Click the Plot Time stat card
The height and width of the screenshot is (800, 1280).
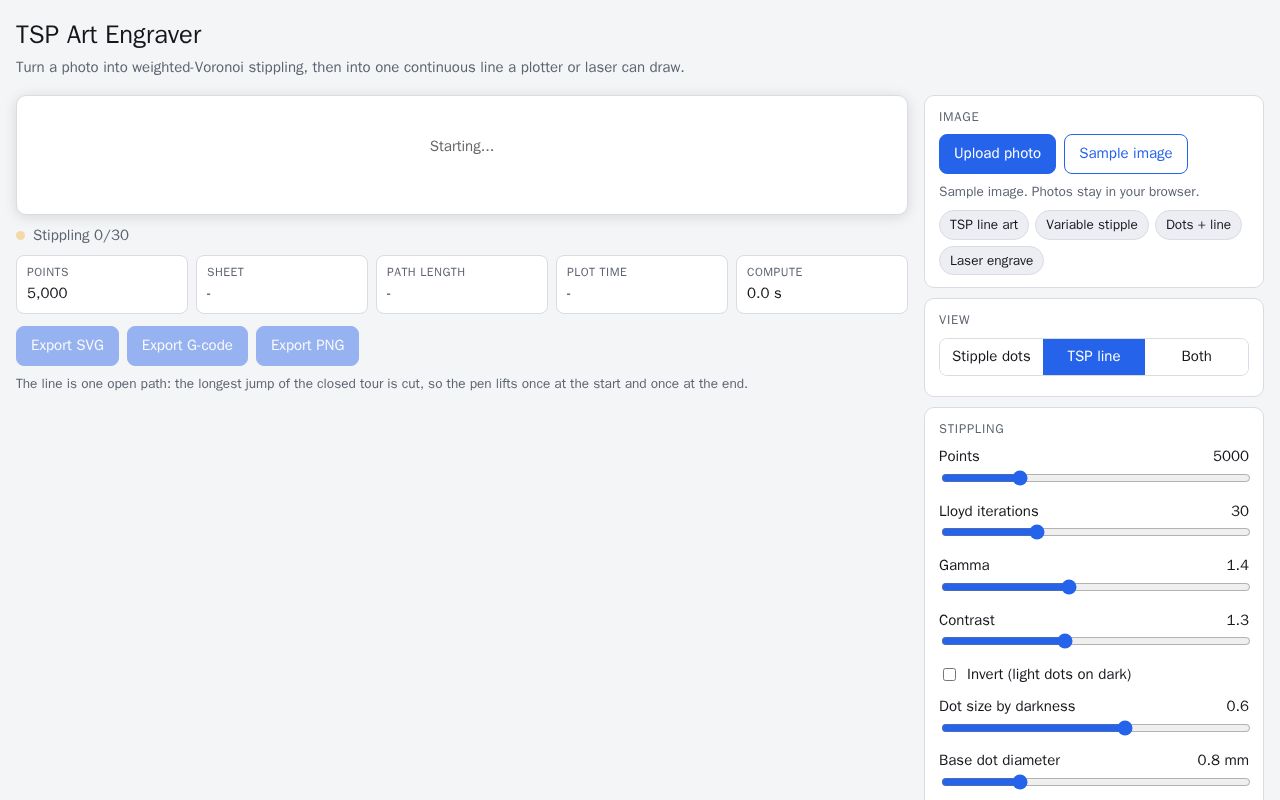tap(642, 284)
